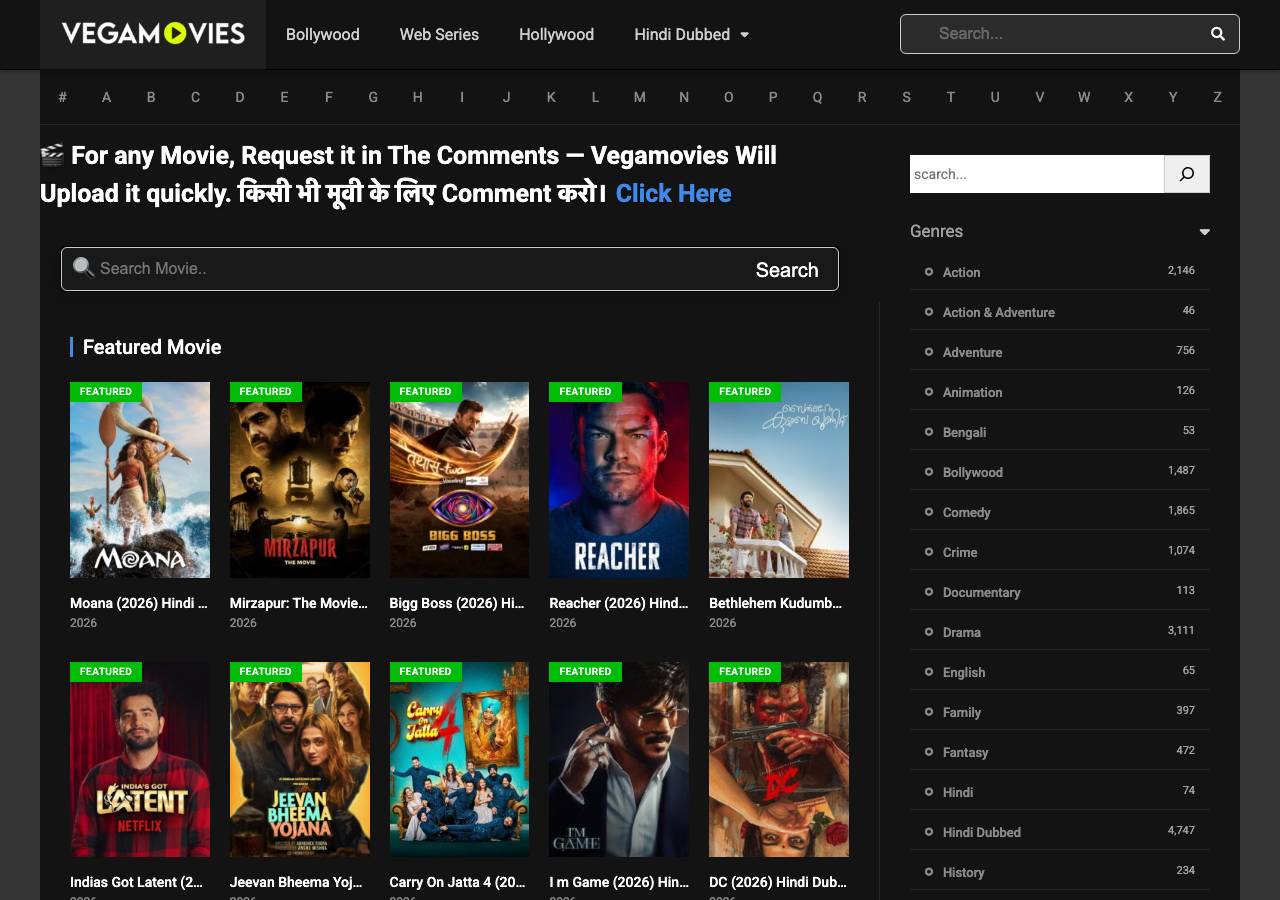The height and width of the screenshot is (900, 1280).
Task: Select the Bengali genre
Action: tap(964, 432)
